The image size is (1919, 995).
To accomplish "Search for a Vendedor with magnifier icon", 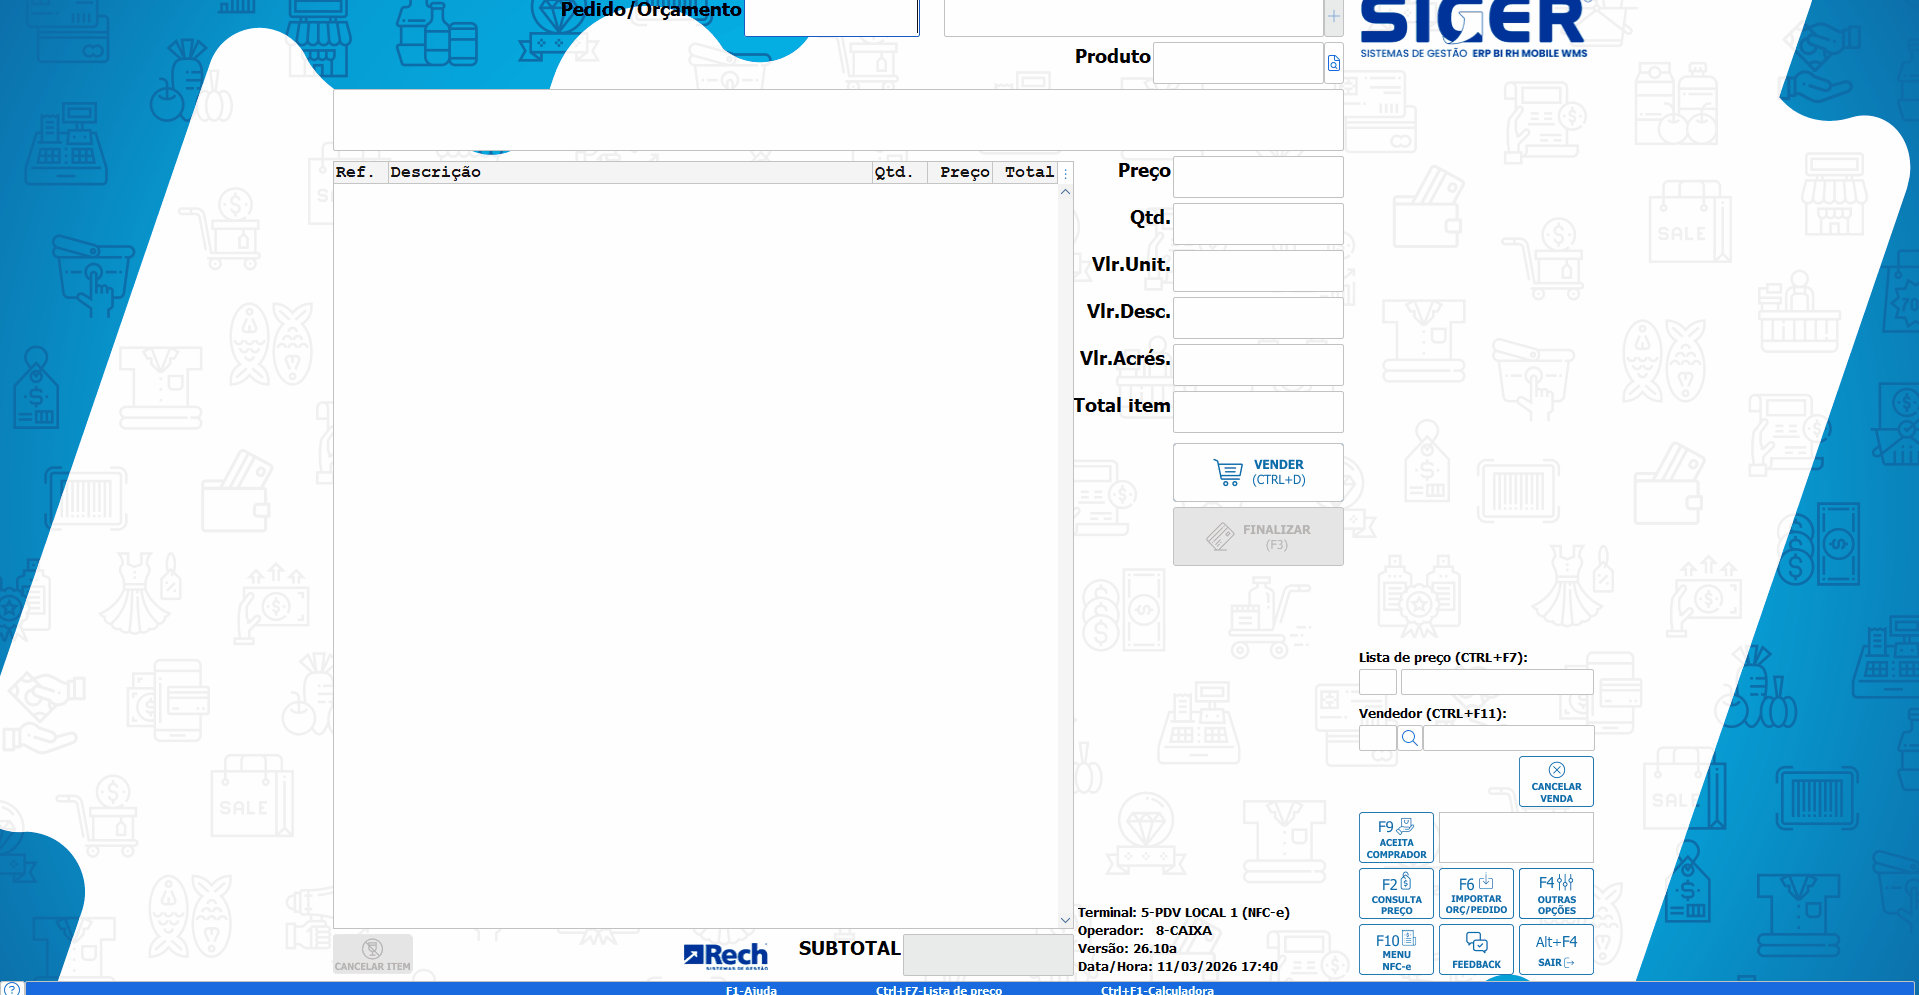I will click(1410, 738).
